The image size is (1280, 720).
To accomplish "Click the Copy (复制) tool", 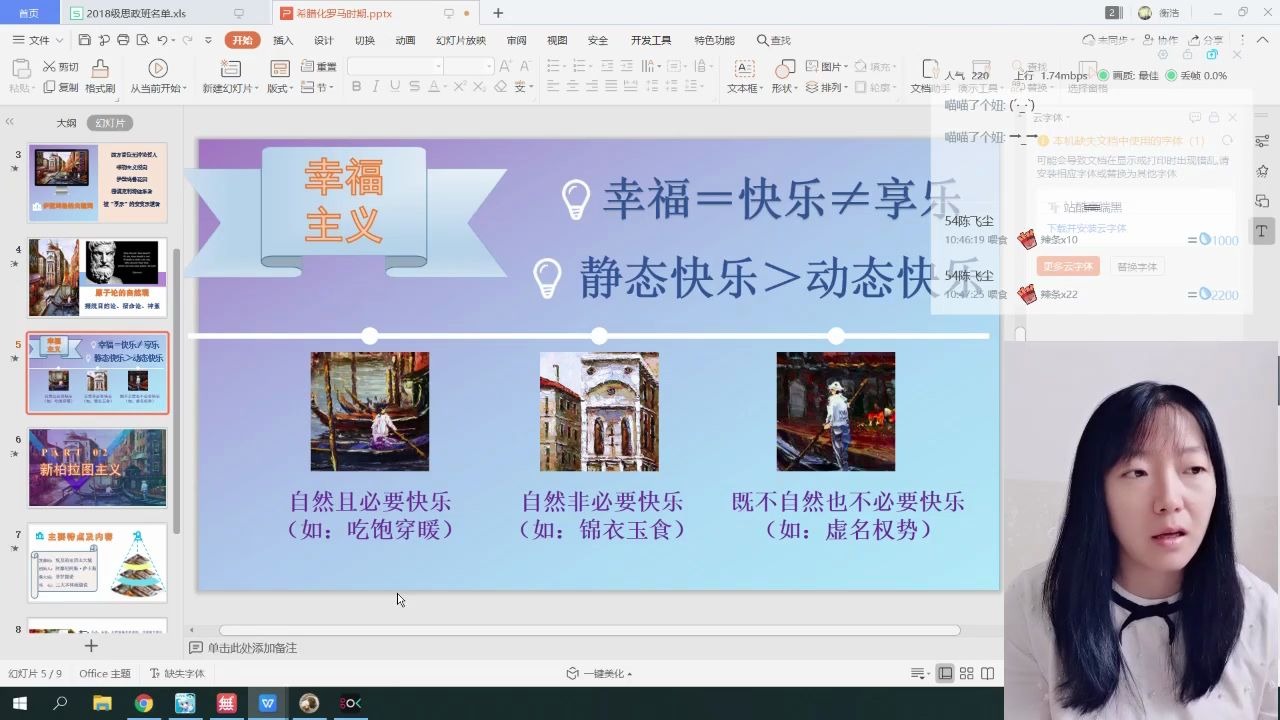I will 60,87.
